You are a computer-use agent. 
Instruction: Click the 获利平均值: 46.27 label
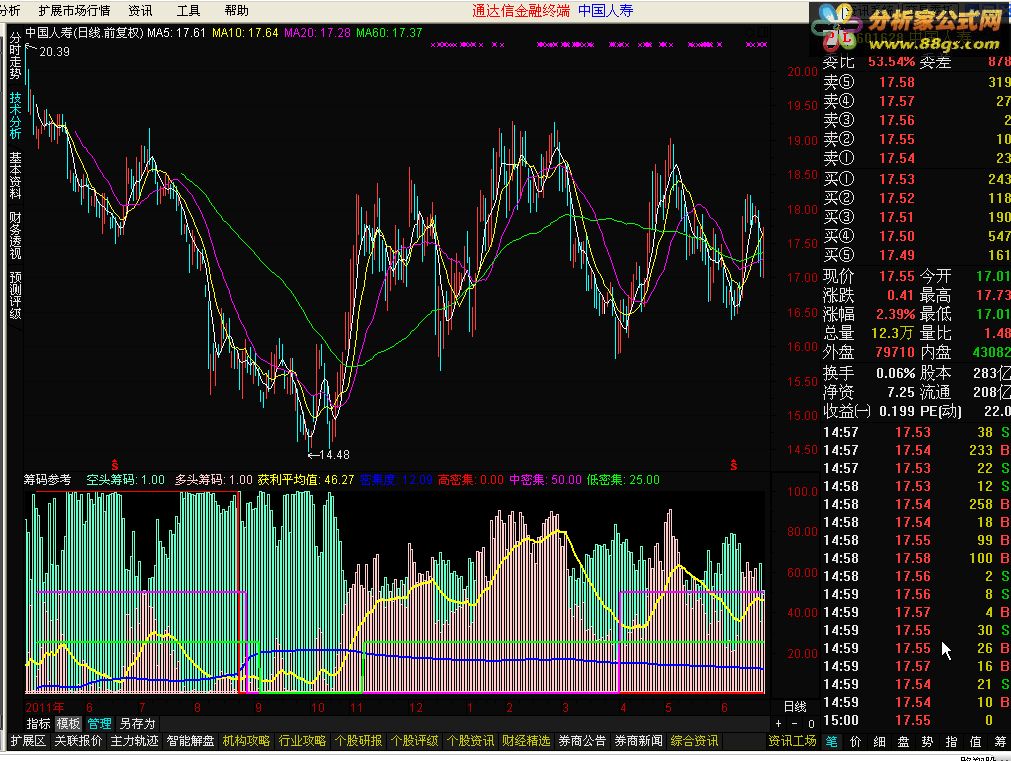[306, 480]
